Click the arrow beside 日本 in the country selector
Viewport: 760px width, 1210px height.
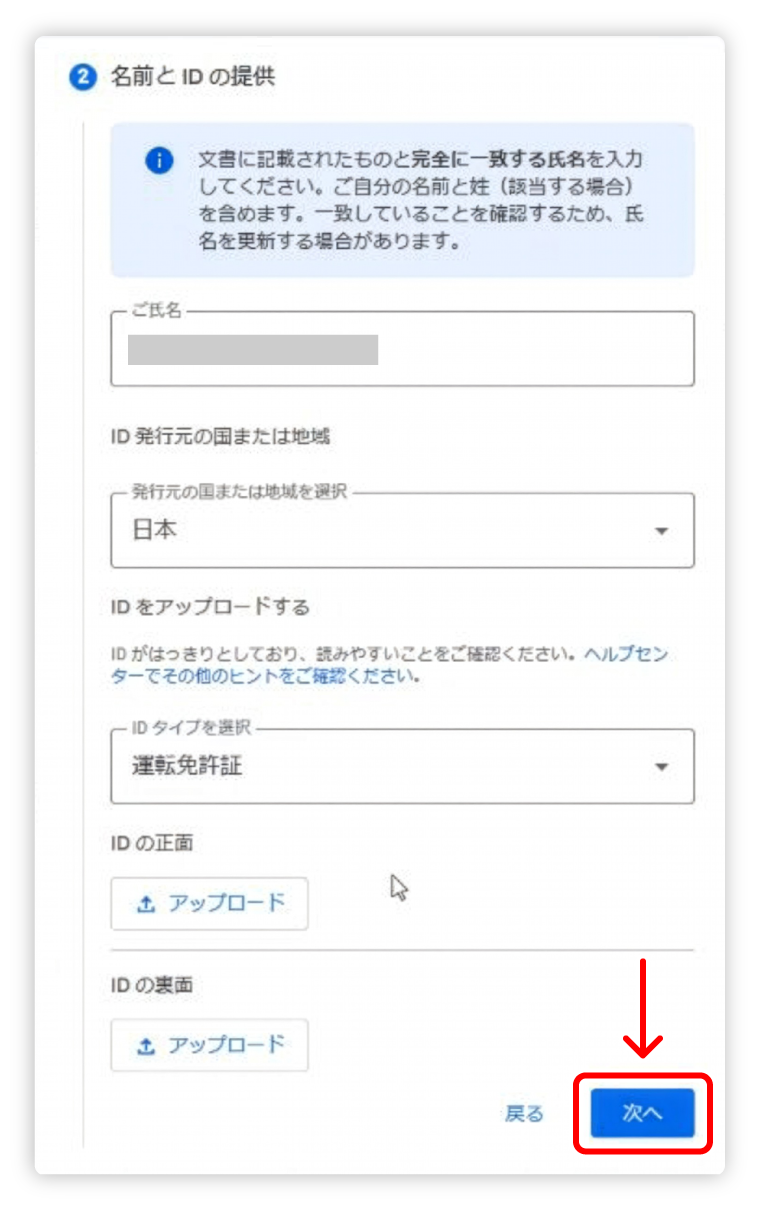coord(661,532)
